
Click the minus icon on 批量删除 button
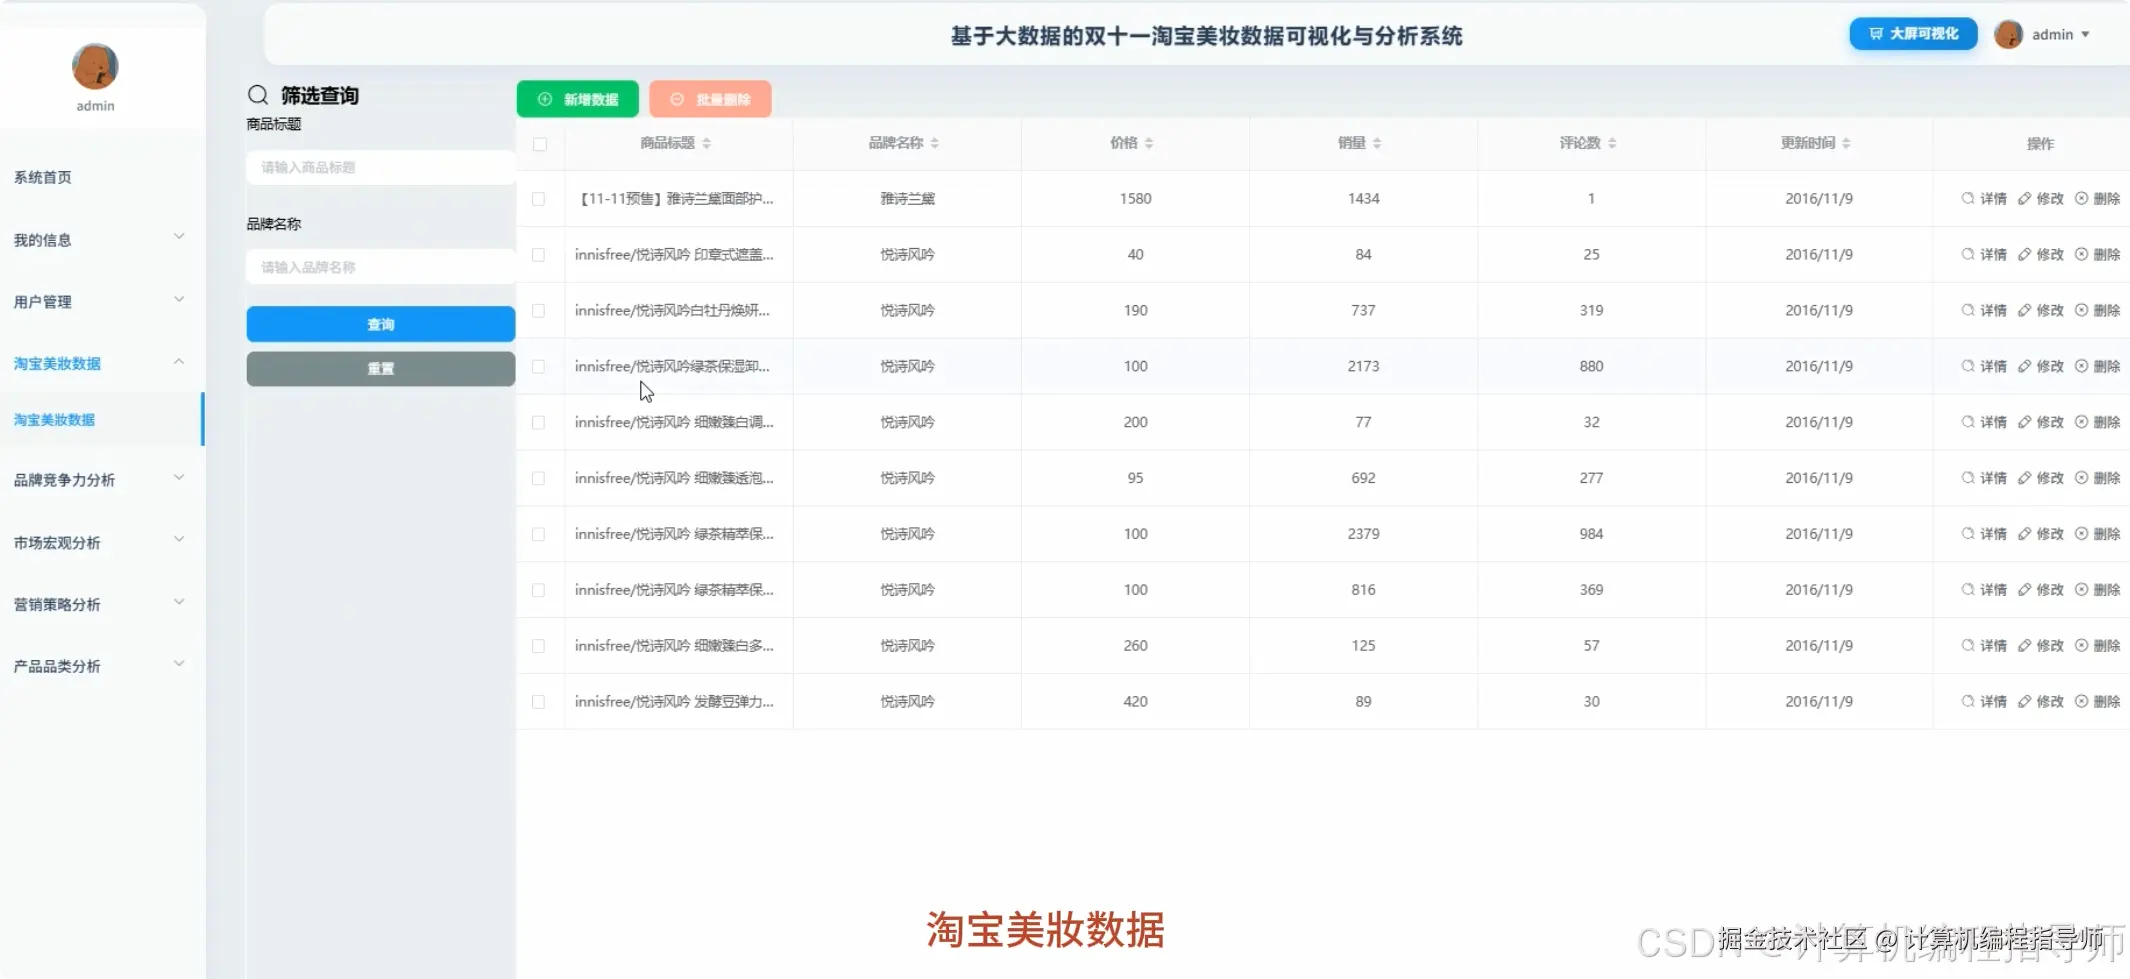coord(677,98)
